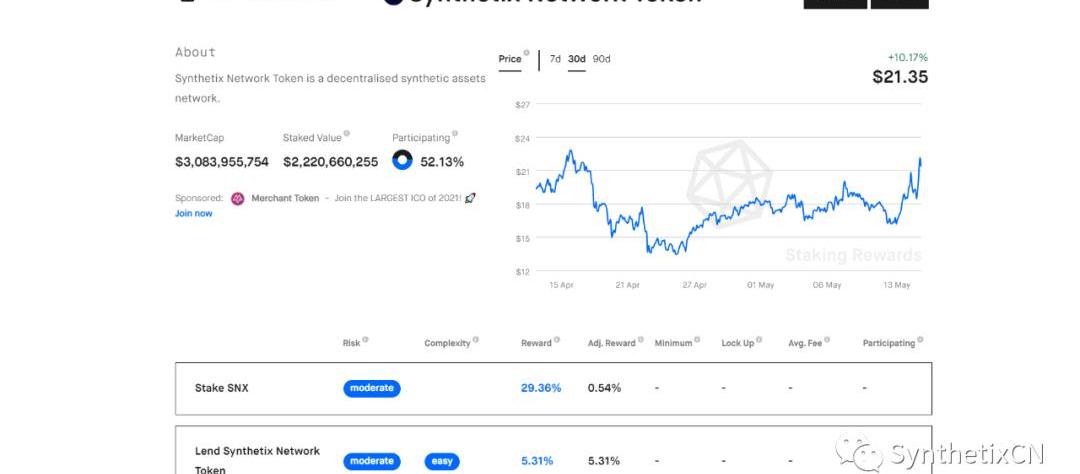Open the Join now sponsored link
The image size is (1080, 474).
click(194, 214)
